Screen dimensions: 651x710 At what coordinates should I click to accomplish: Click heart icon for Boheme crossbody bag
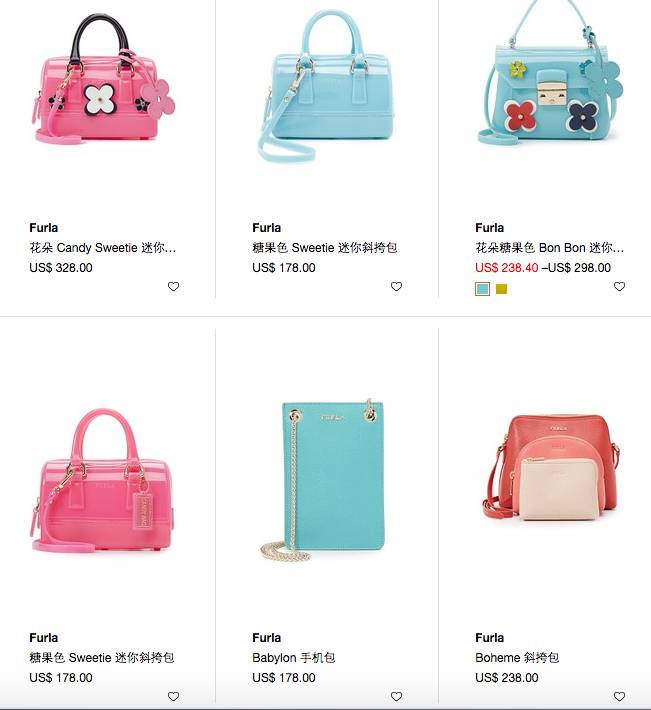pyautogui.click(x=619, y=696)
